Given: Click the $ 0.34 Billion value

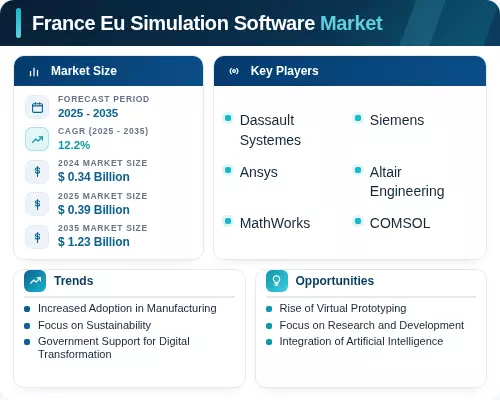Looking at the screenshot, I should pos(94,177).
